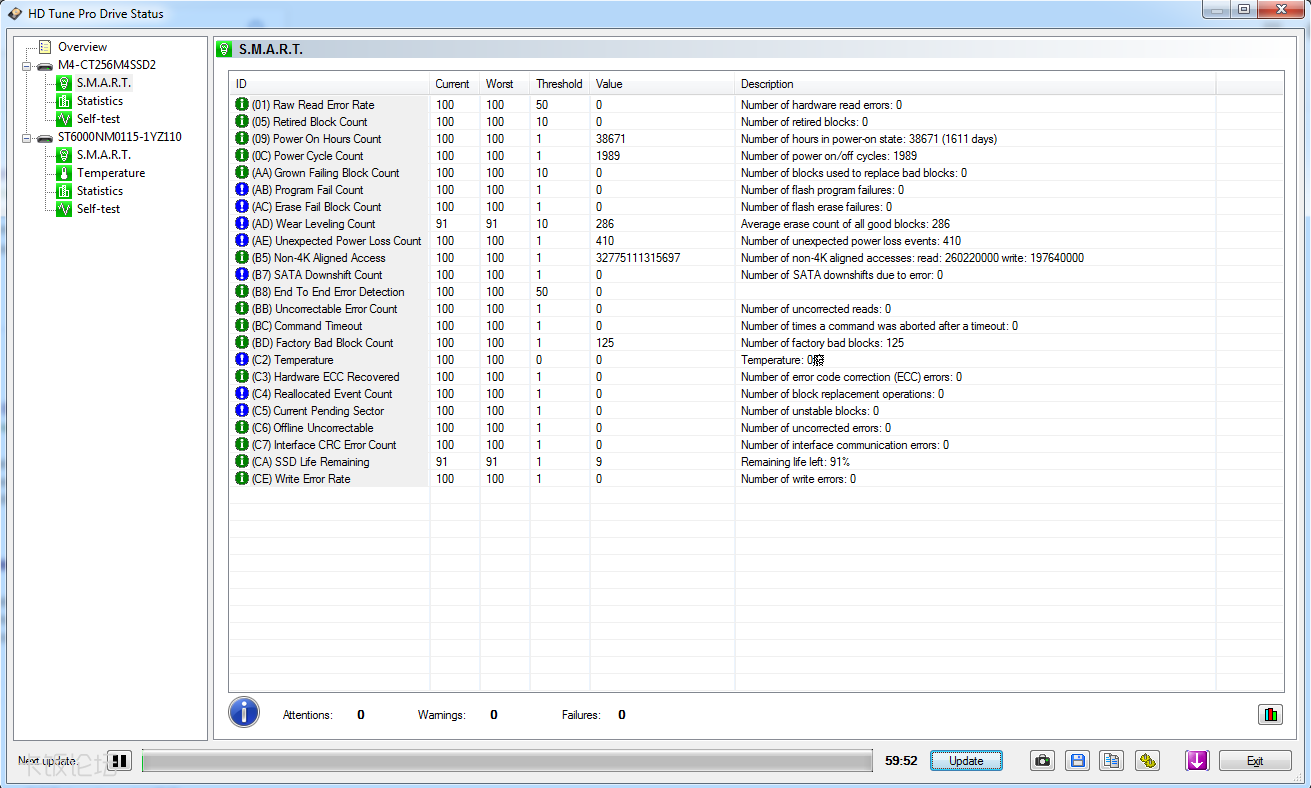Image resolution: width=1311 pixels, height=788 pixels.
Task: Click value 32775111315697 in Value column
Action: click(x=638, y=258)
